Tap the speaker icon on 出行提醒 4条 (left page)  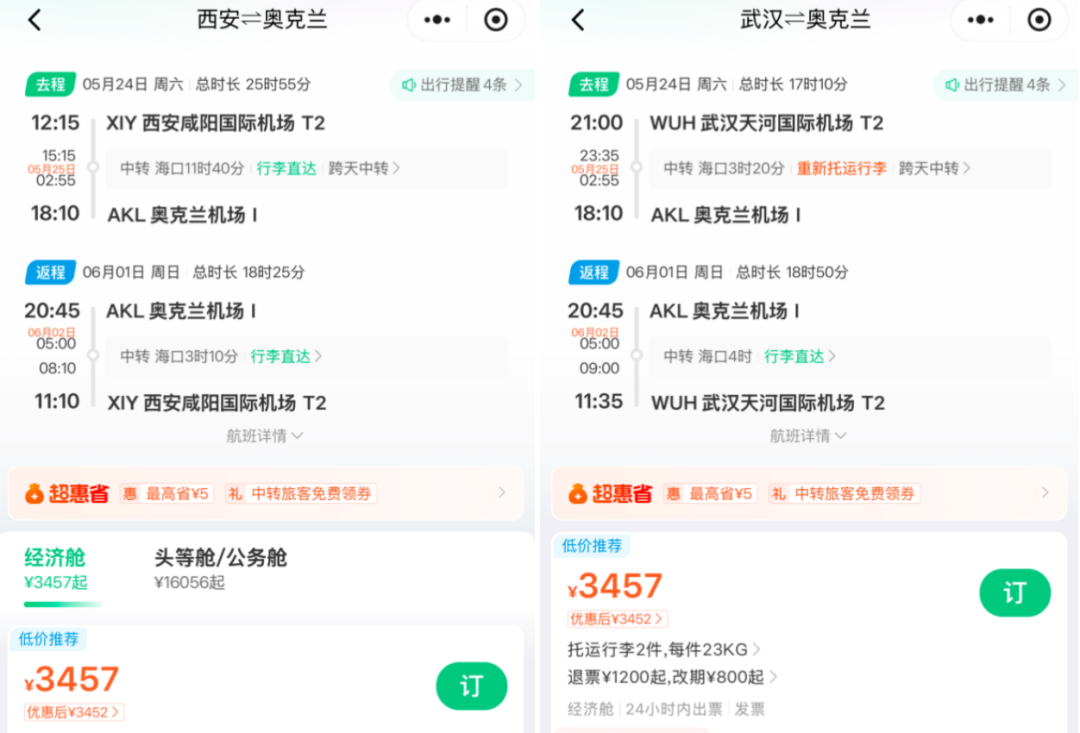tap(410, 85)
